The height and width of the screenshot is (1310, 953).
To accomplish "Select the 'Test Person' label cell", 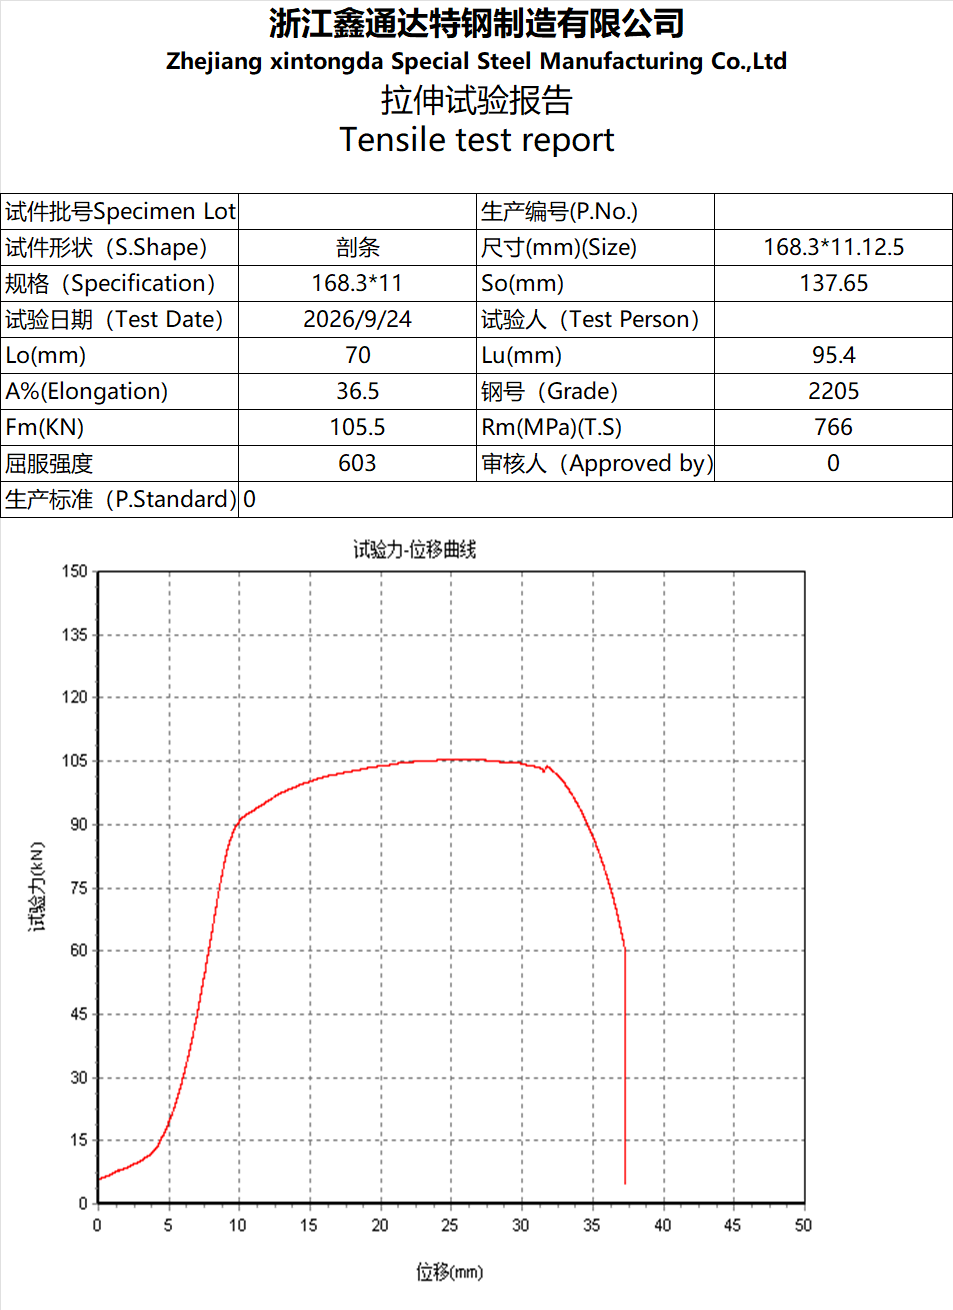I will click(x=595, y=320).
